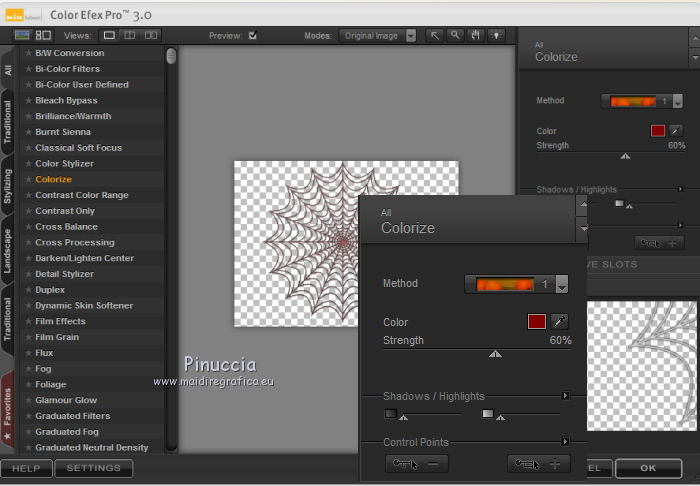Click the OK button

click(648, 468)
